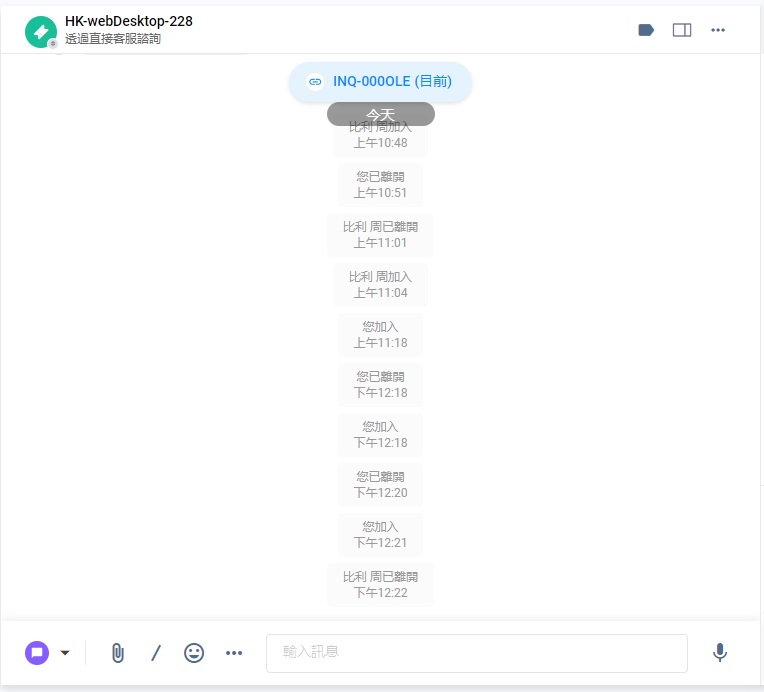This screenshot has height=692, width=764.
Task: Attach a file with the paperclip icon
Action: 117,653
